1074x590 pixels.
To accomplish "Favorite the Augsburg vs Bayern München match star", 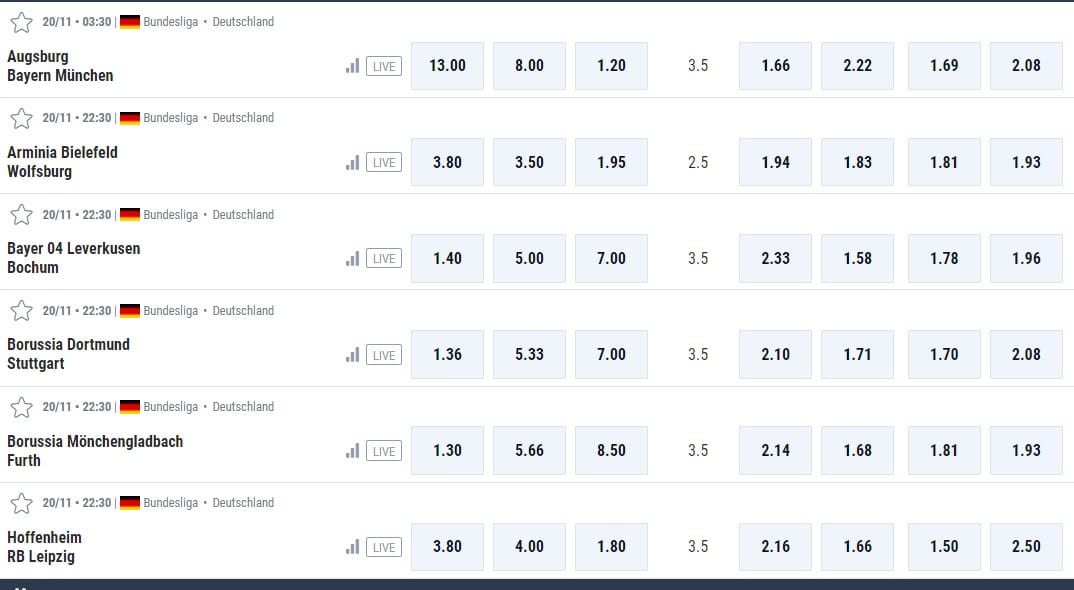I will [21, 22].
